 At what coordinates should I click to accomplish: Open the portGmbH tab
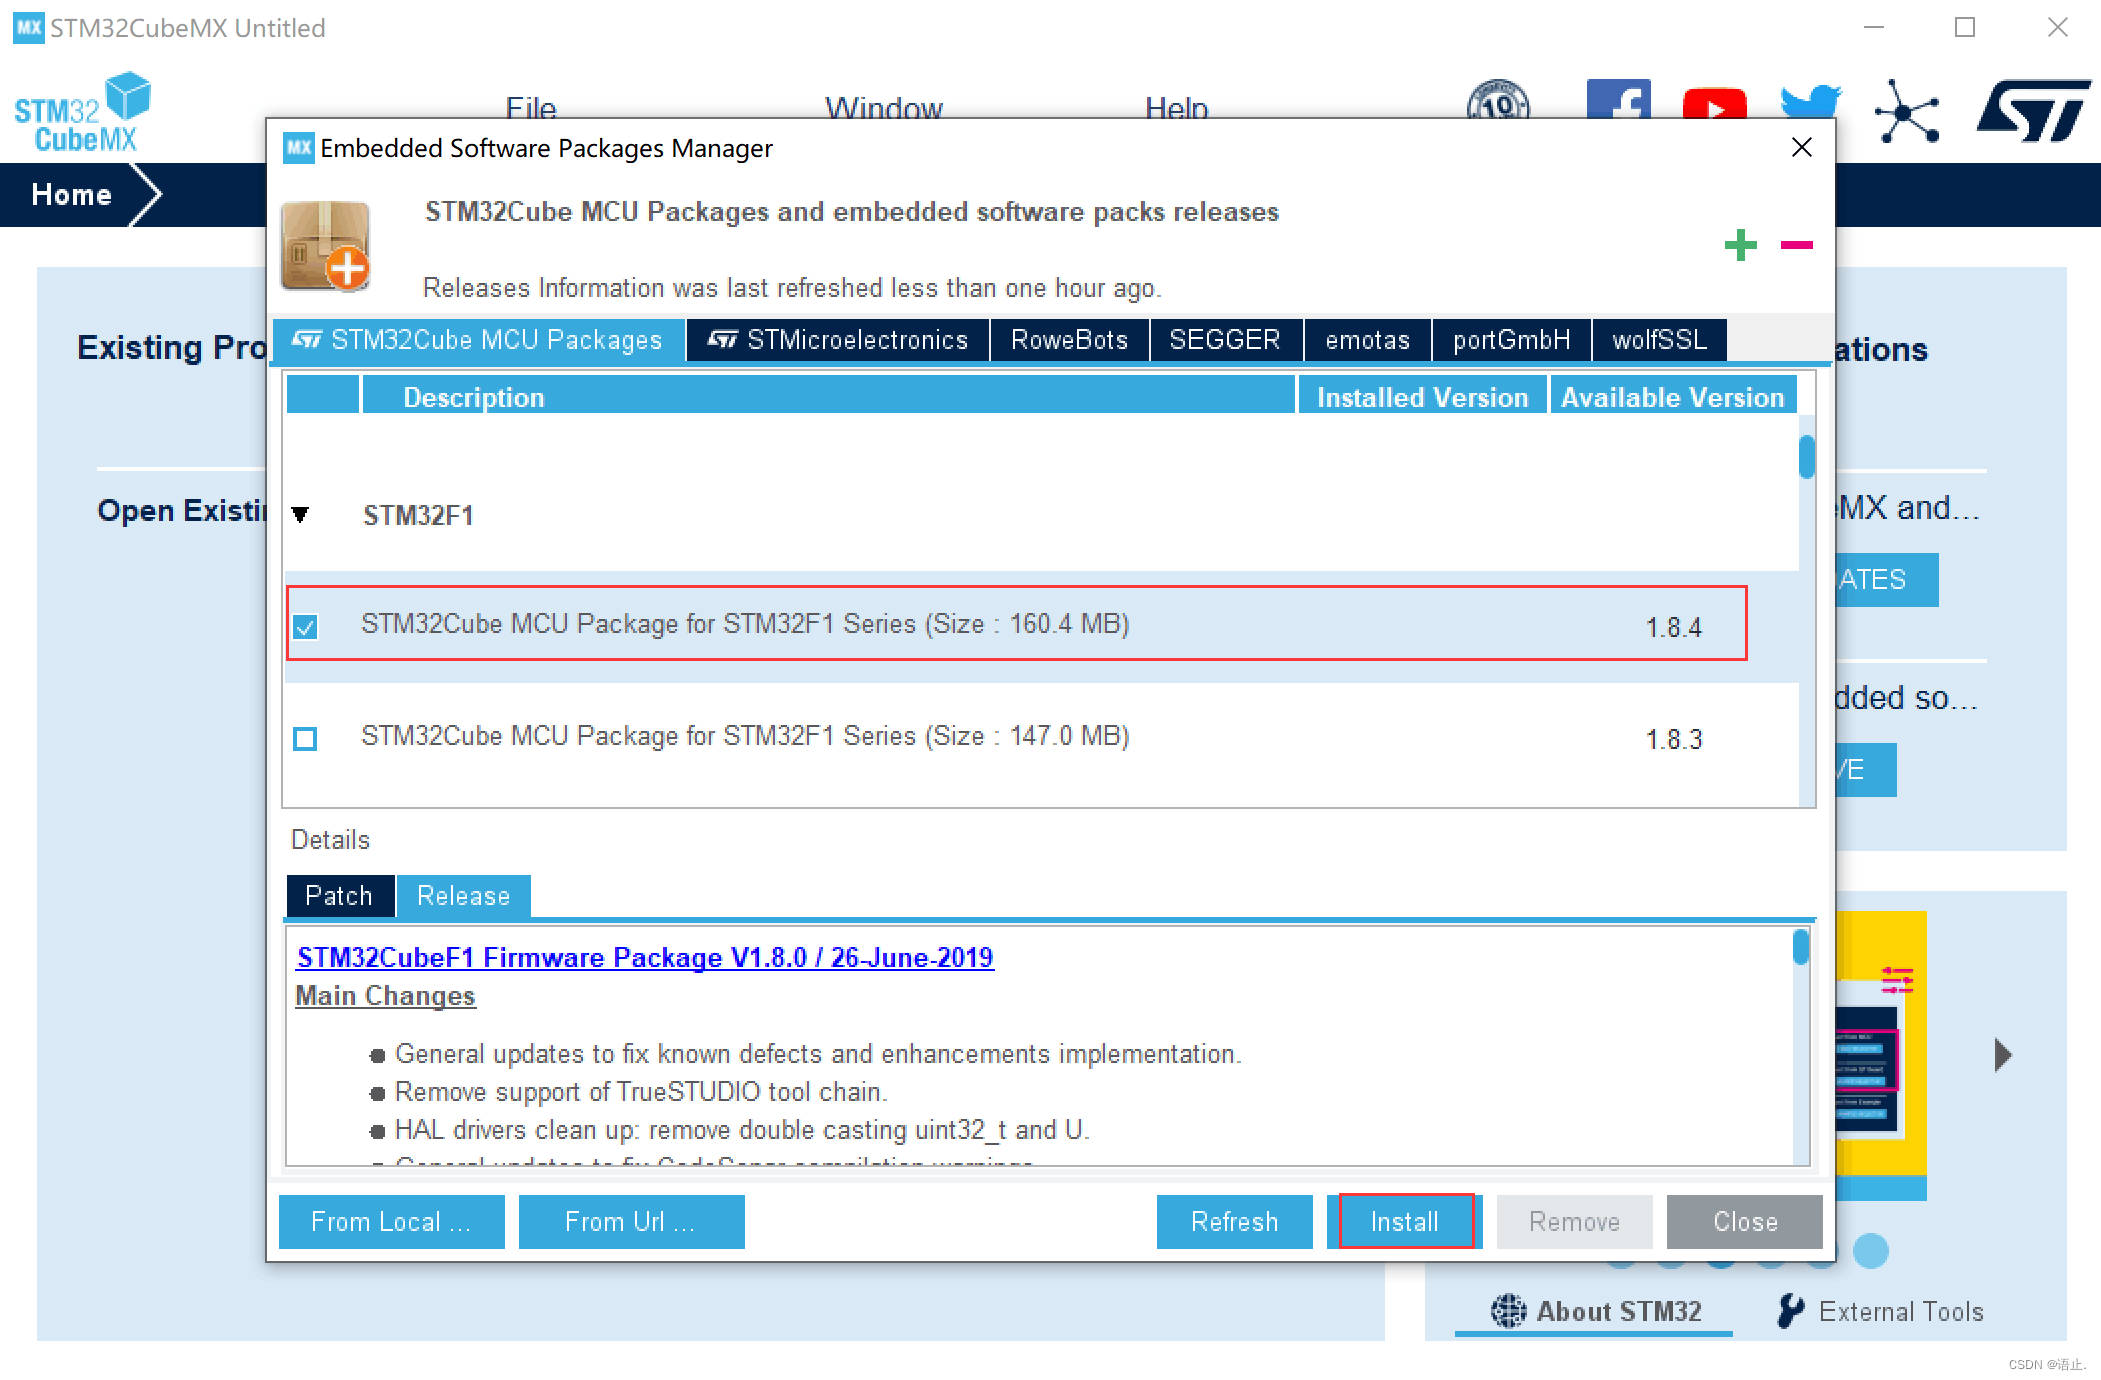click(x=1511, y=340)
